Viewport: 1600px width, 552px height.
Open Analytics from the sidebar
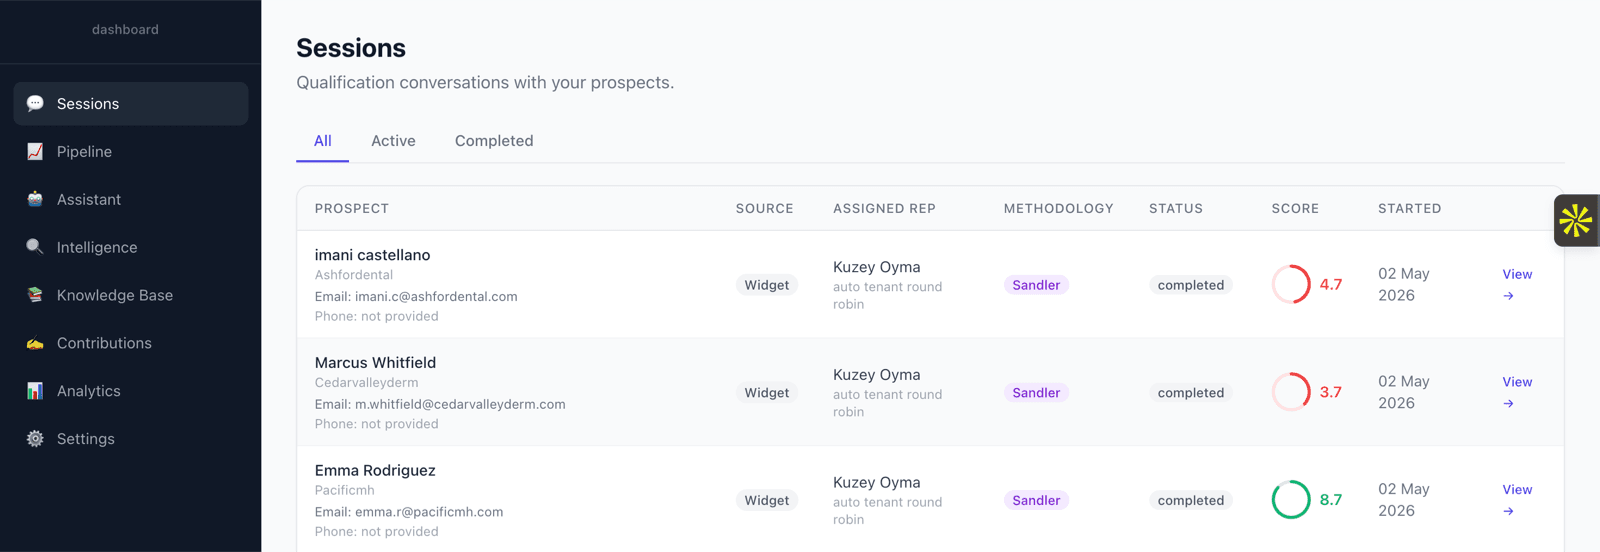pyautogui.click(x=131, y=391)
